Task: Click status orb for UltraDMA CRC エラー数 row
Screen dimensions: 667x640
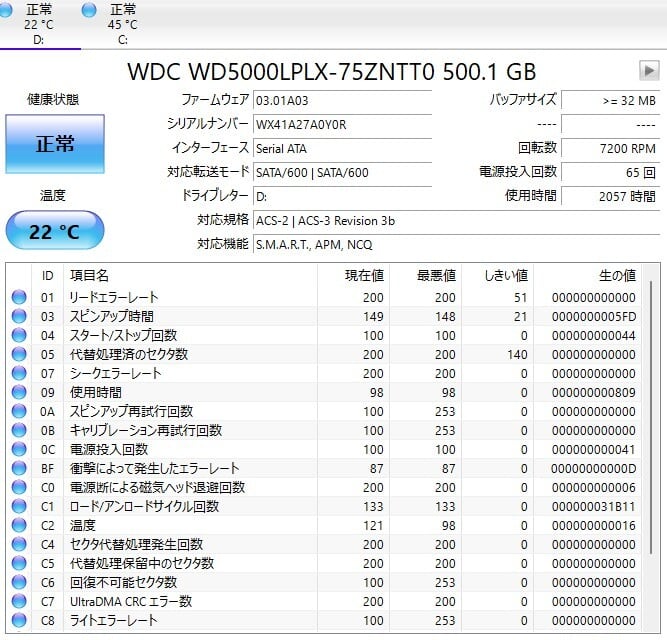Action: 19,601
